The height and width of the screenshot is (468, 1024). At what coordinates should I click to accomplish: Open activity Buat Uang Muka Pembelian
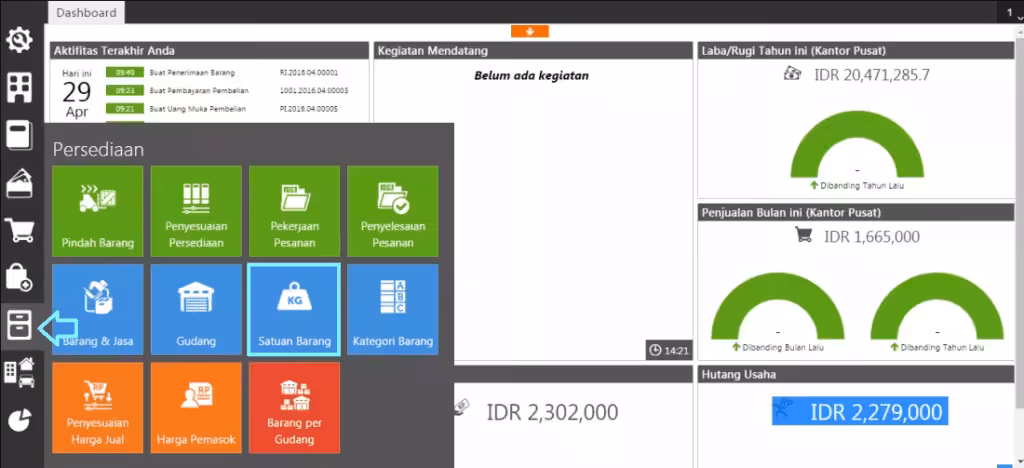tap(198, 109)
